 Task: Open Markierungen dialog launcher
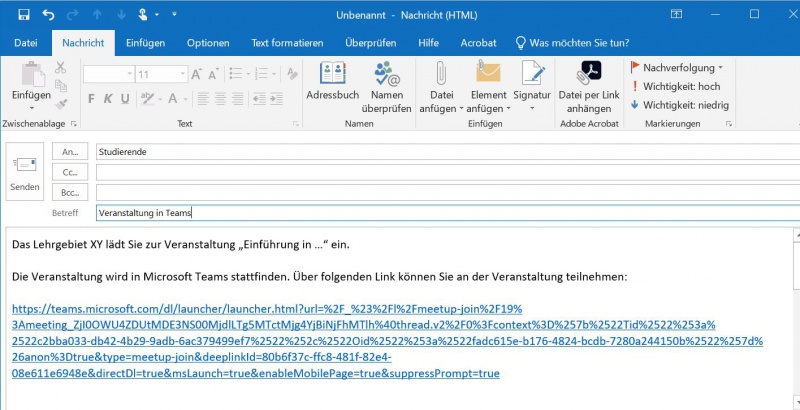729,124
